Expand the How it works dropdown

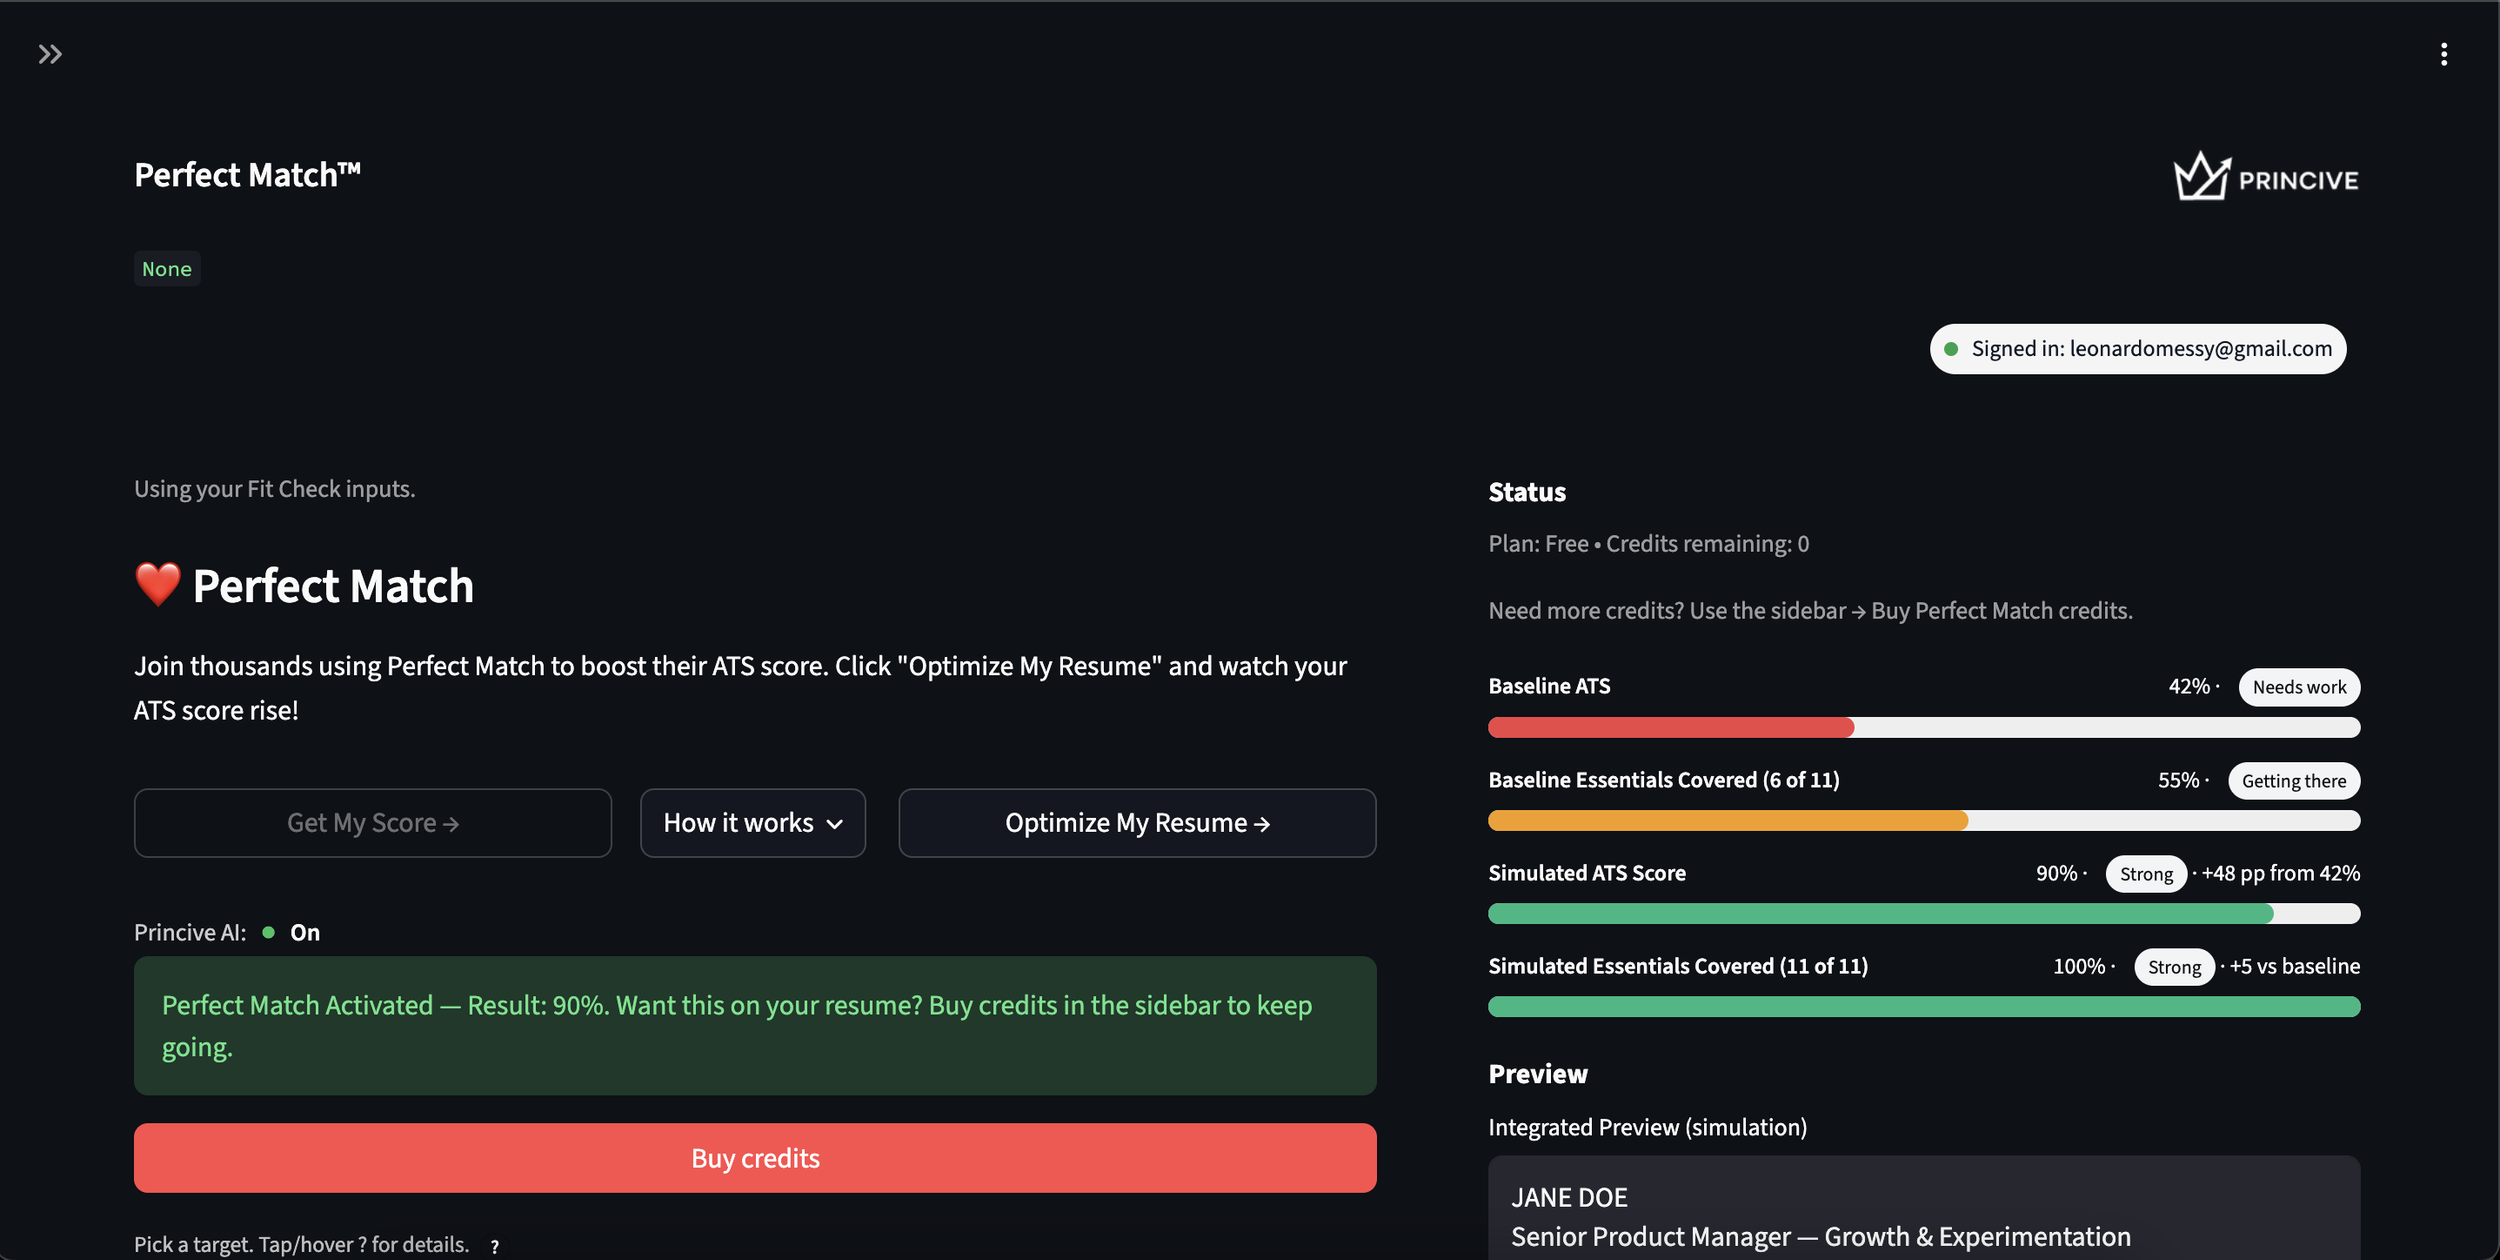752,823
